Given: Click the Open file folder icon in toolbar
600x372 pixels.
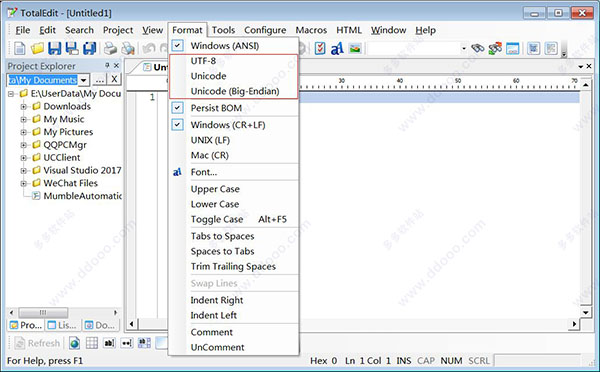Looking at the screenshot, I should tap(37, 49).
